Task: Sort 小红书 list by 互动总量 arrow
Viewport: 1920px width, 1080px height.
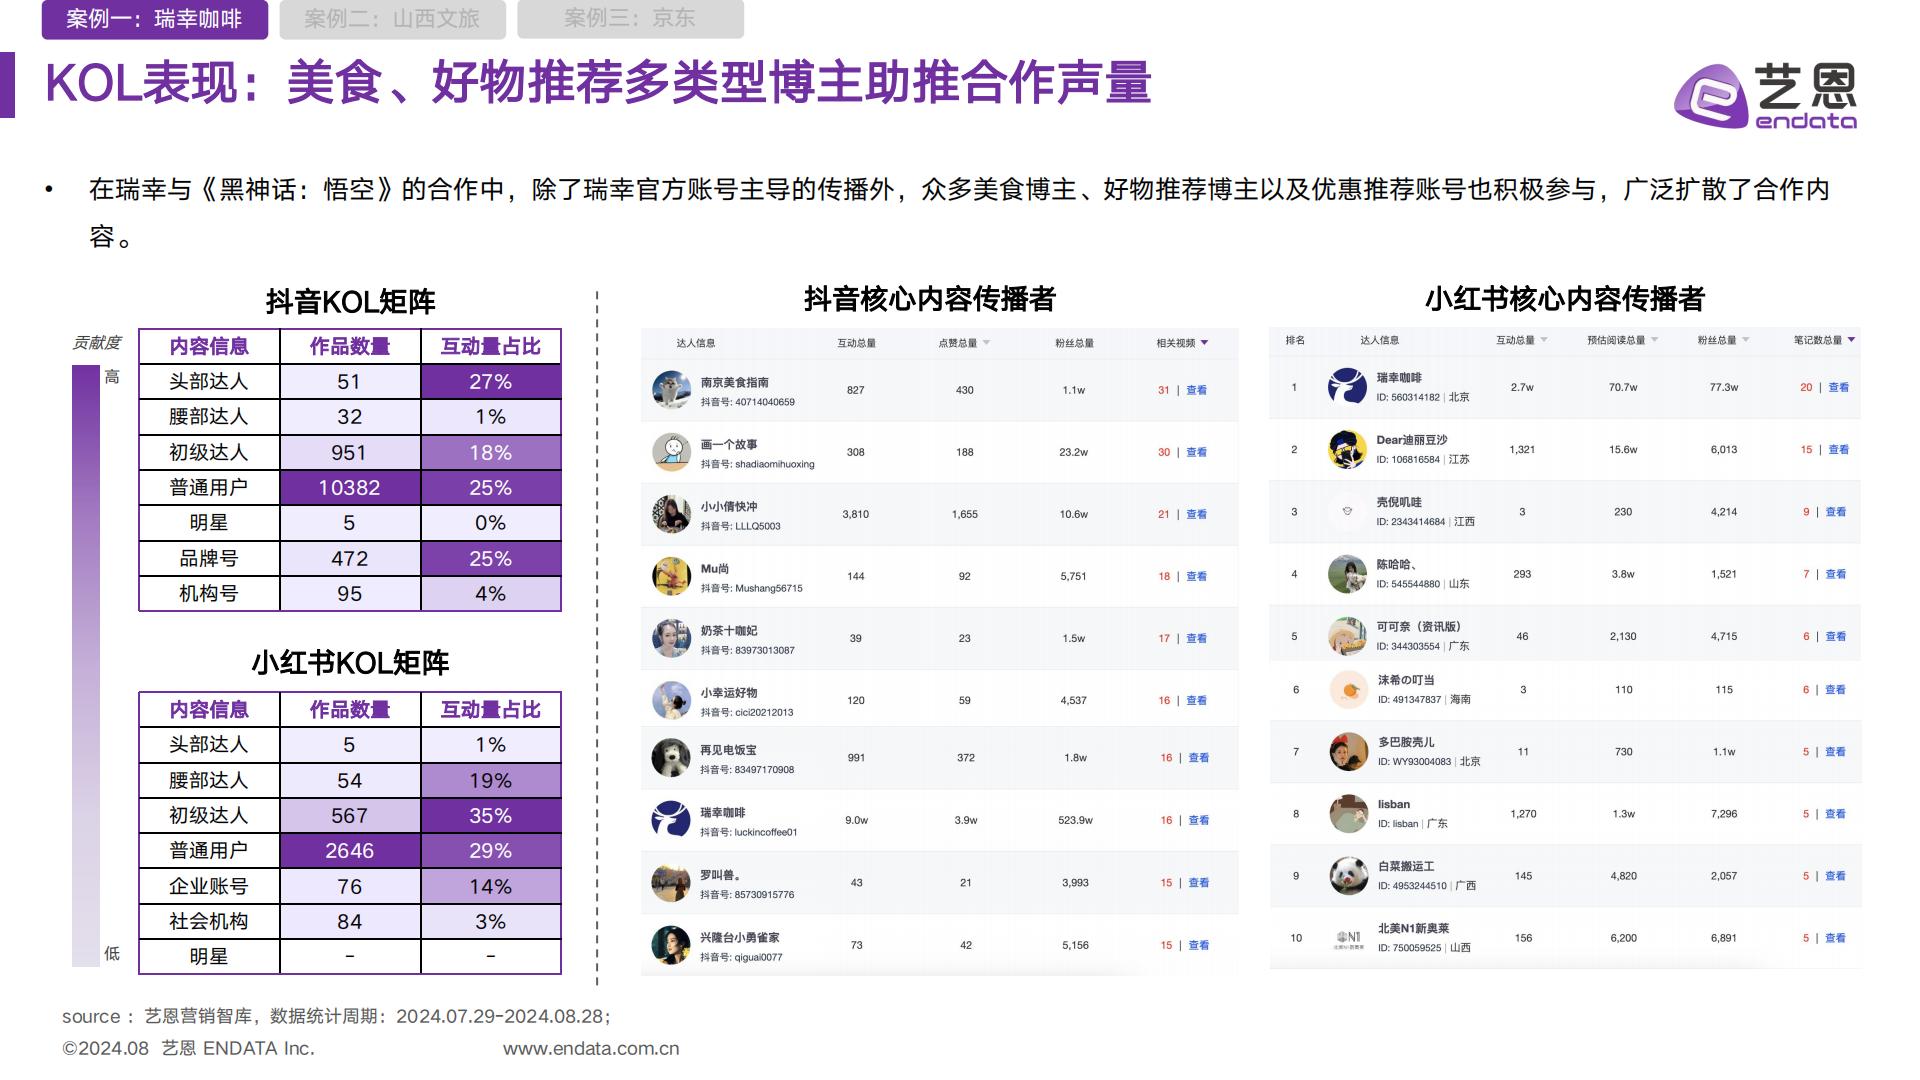Action: click(x=1544, y=340)
